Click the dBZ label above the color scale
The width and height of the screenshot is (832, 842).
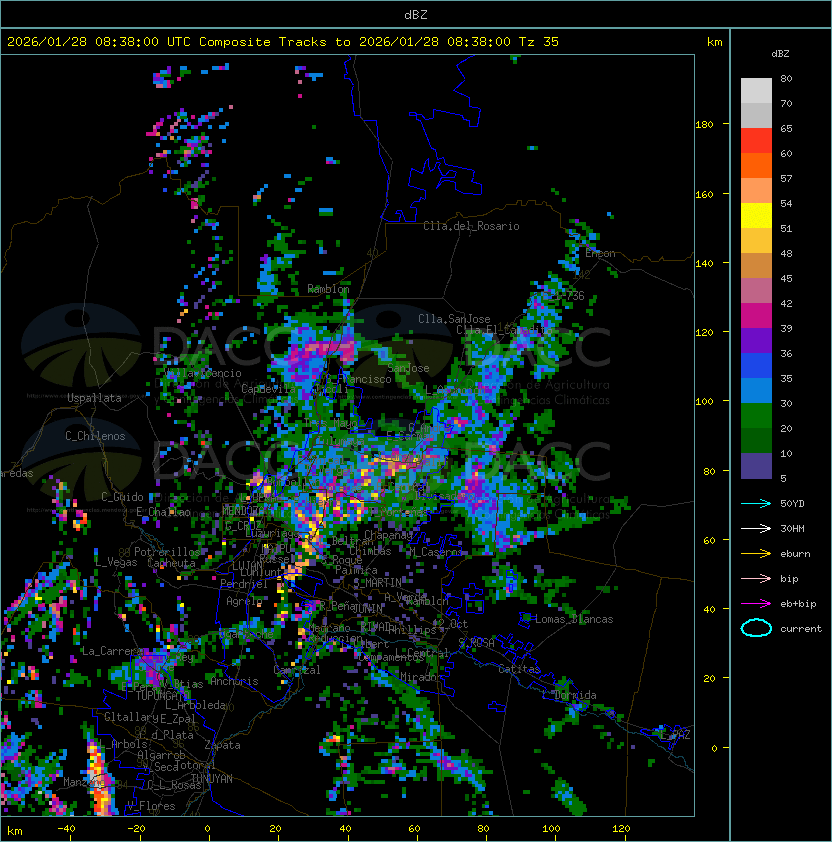click(x=782, y=53)
